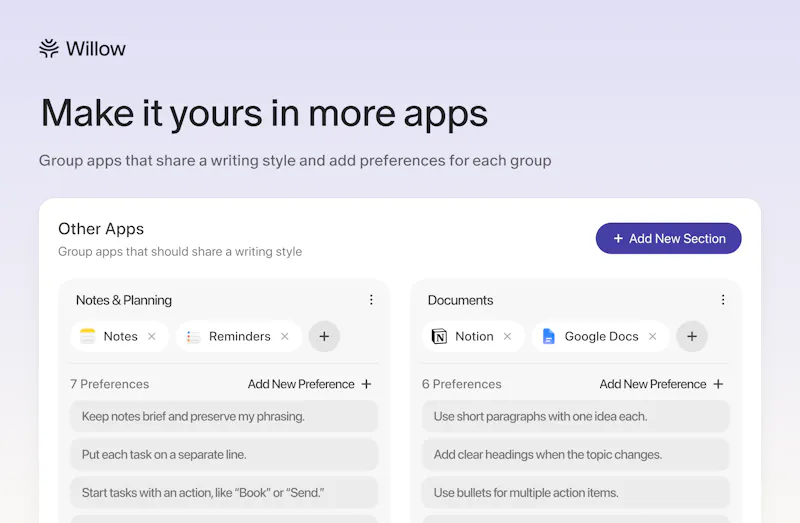Select 'Start tasks with an action' preference

pyautogui.click(x=224, y=493)
